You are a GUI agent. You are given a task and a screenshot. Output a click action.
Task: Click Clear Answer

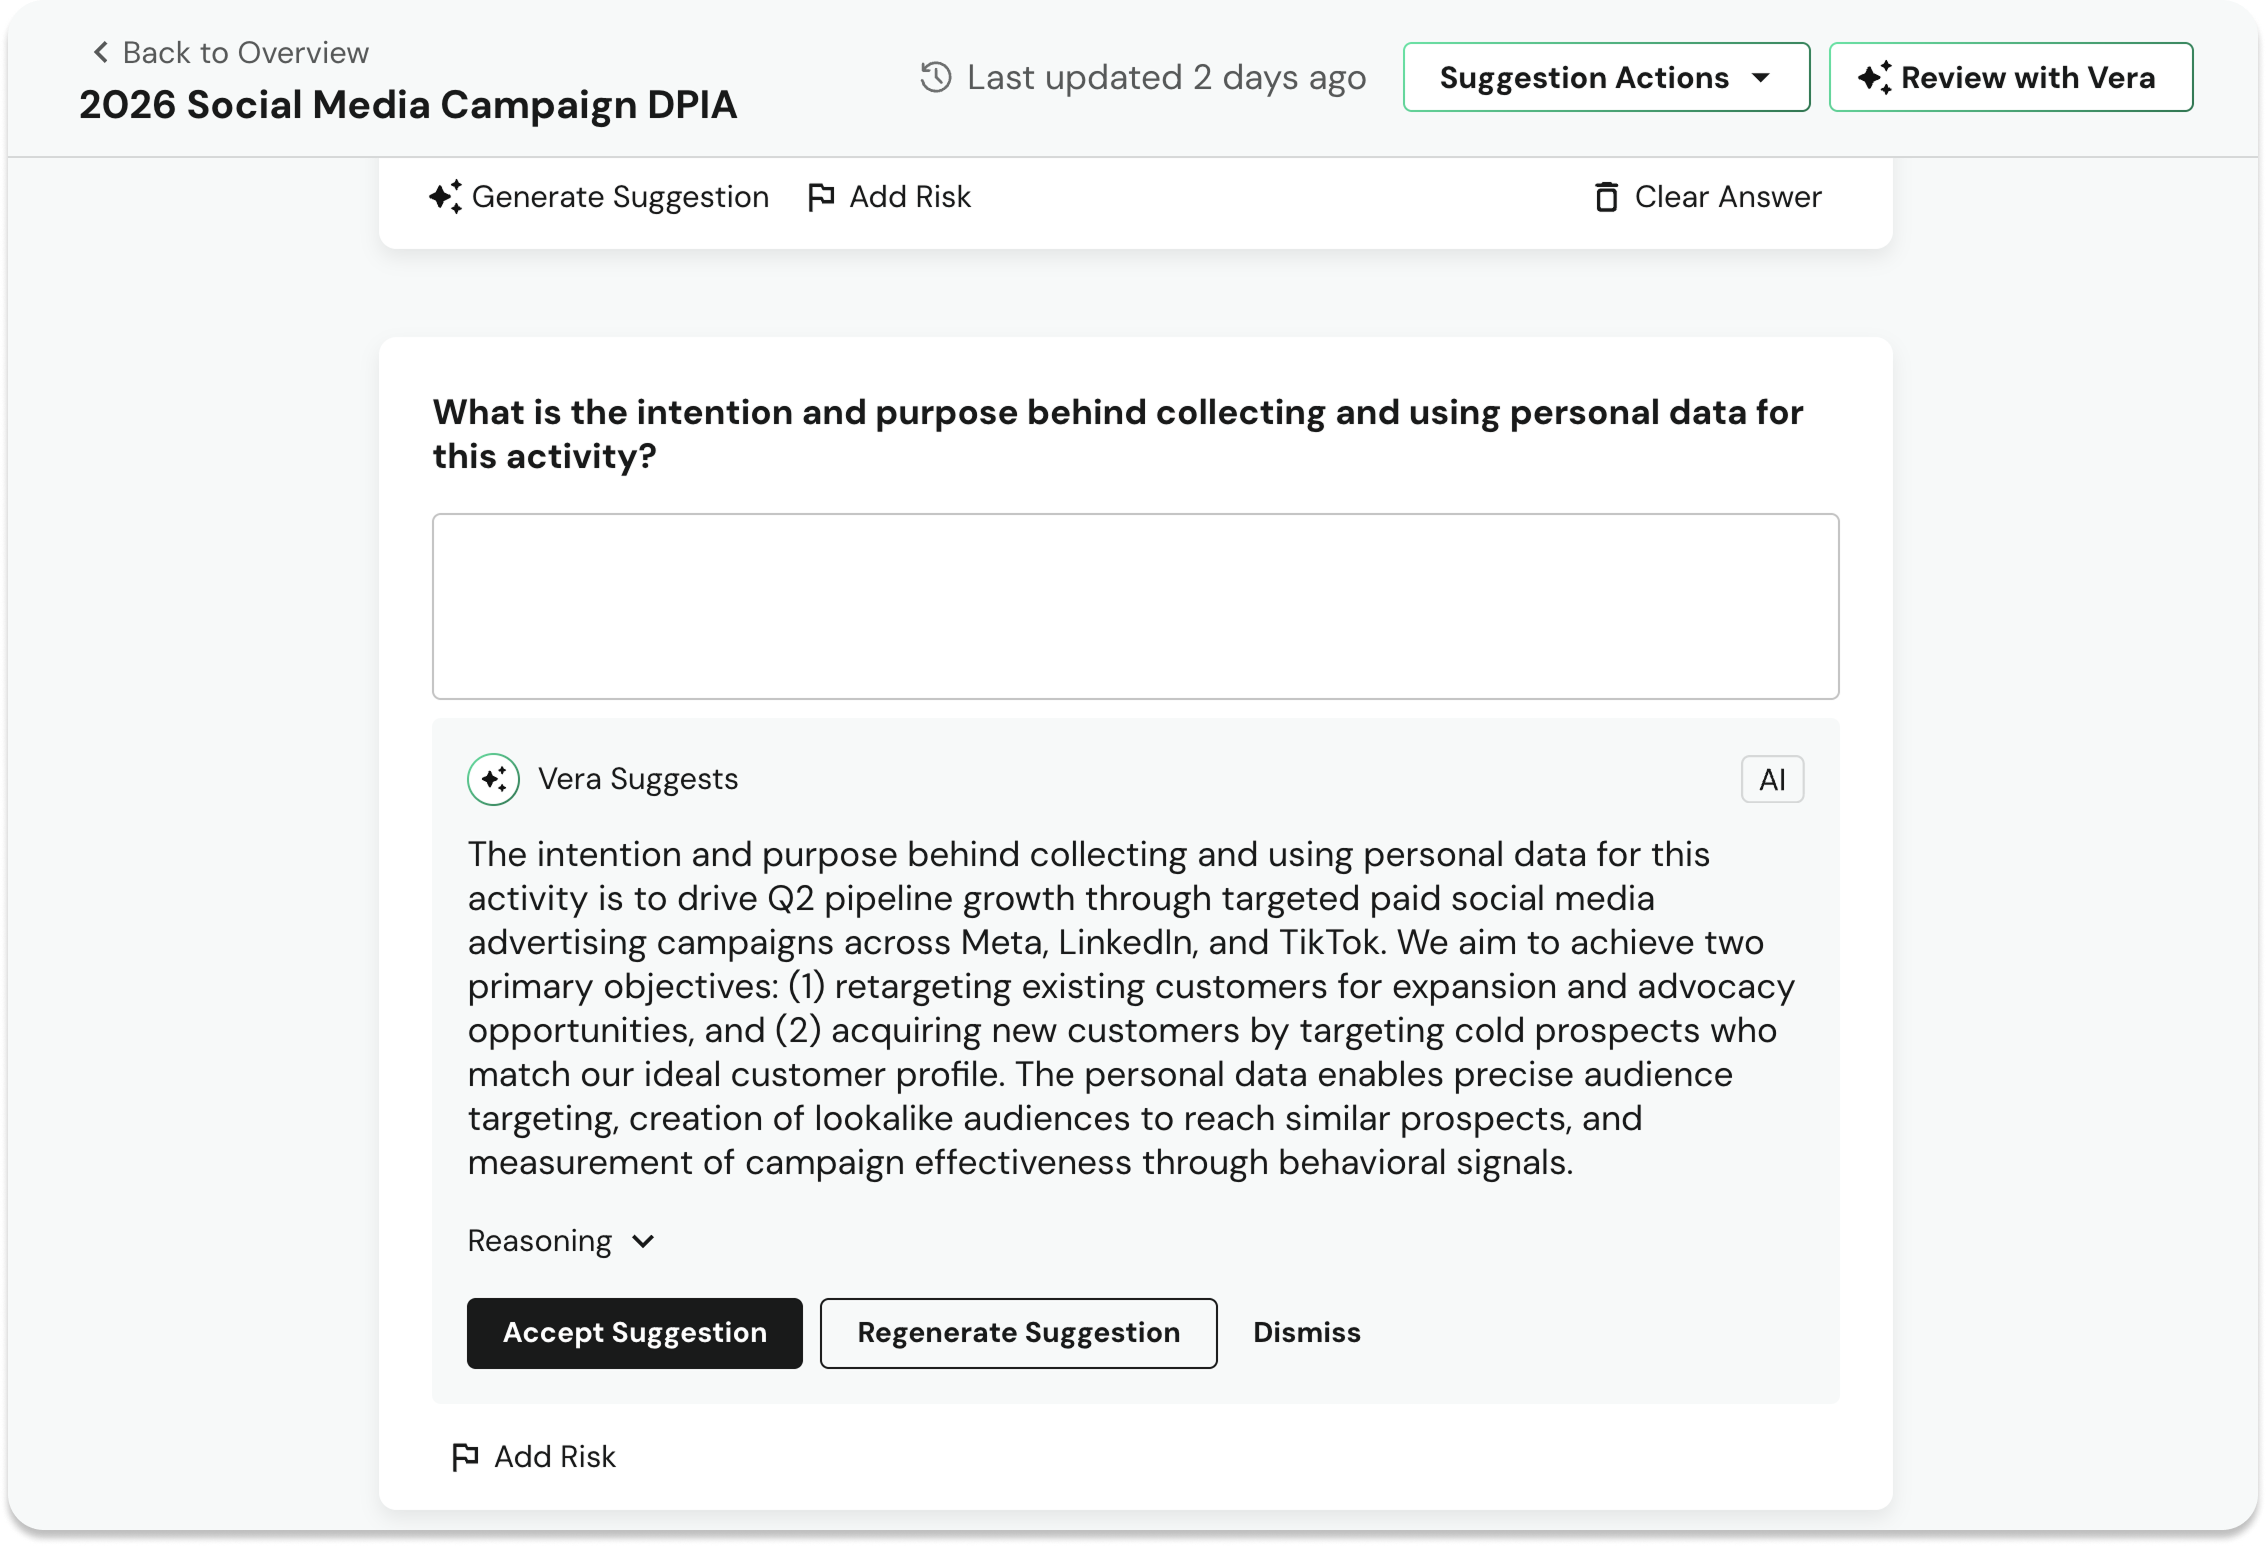click(1727, 197)
